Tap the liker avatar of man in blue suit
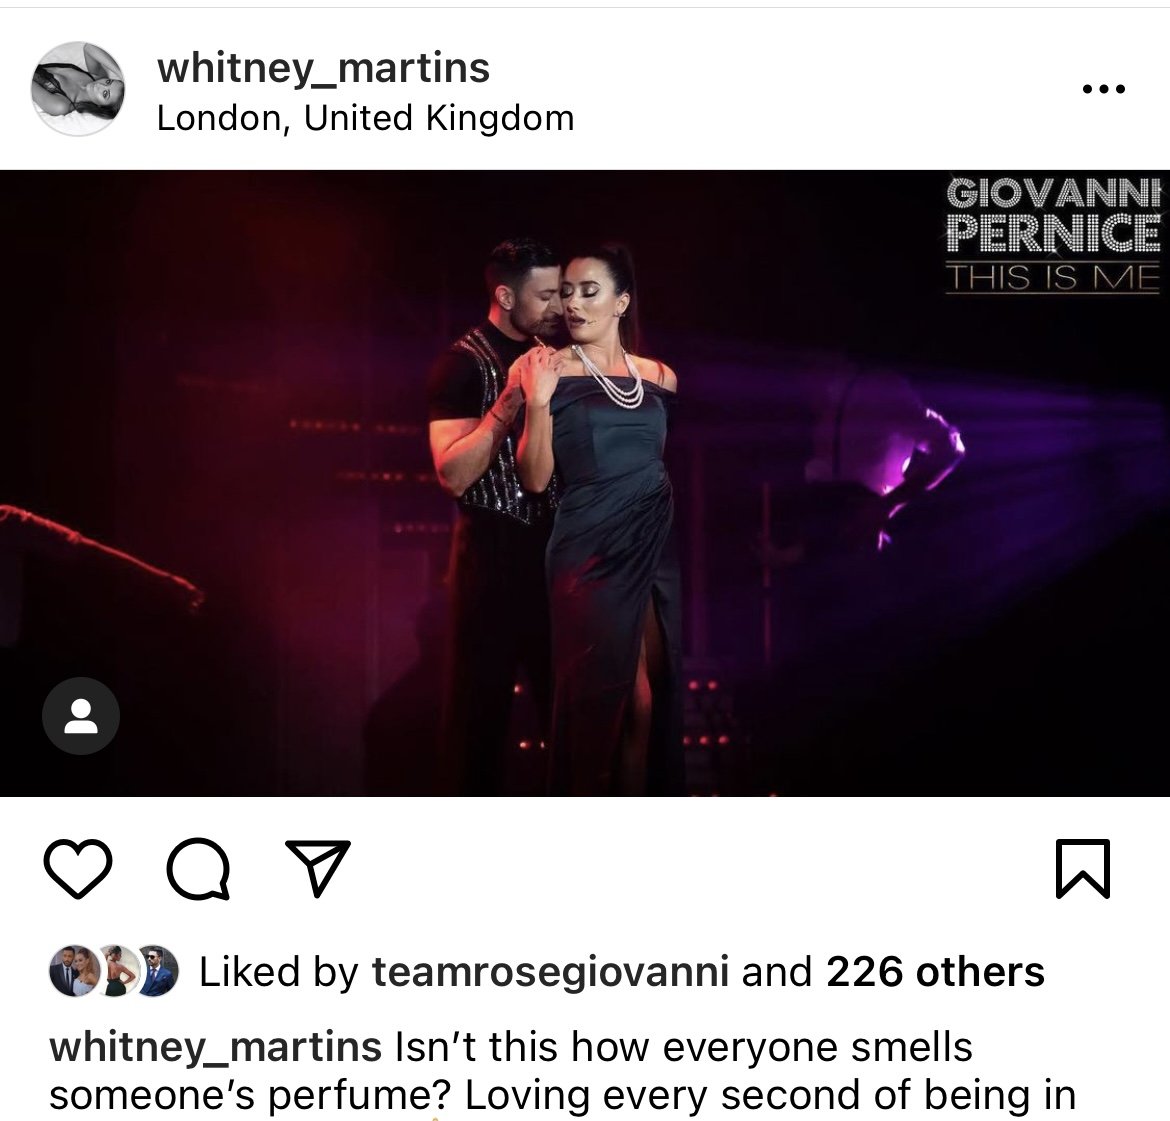 (156, 972)
